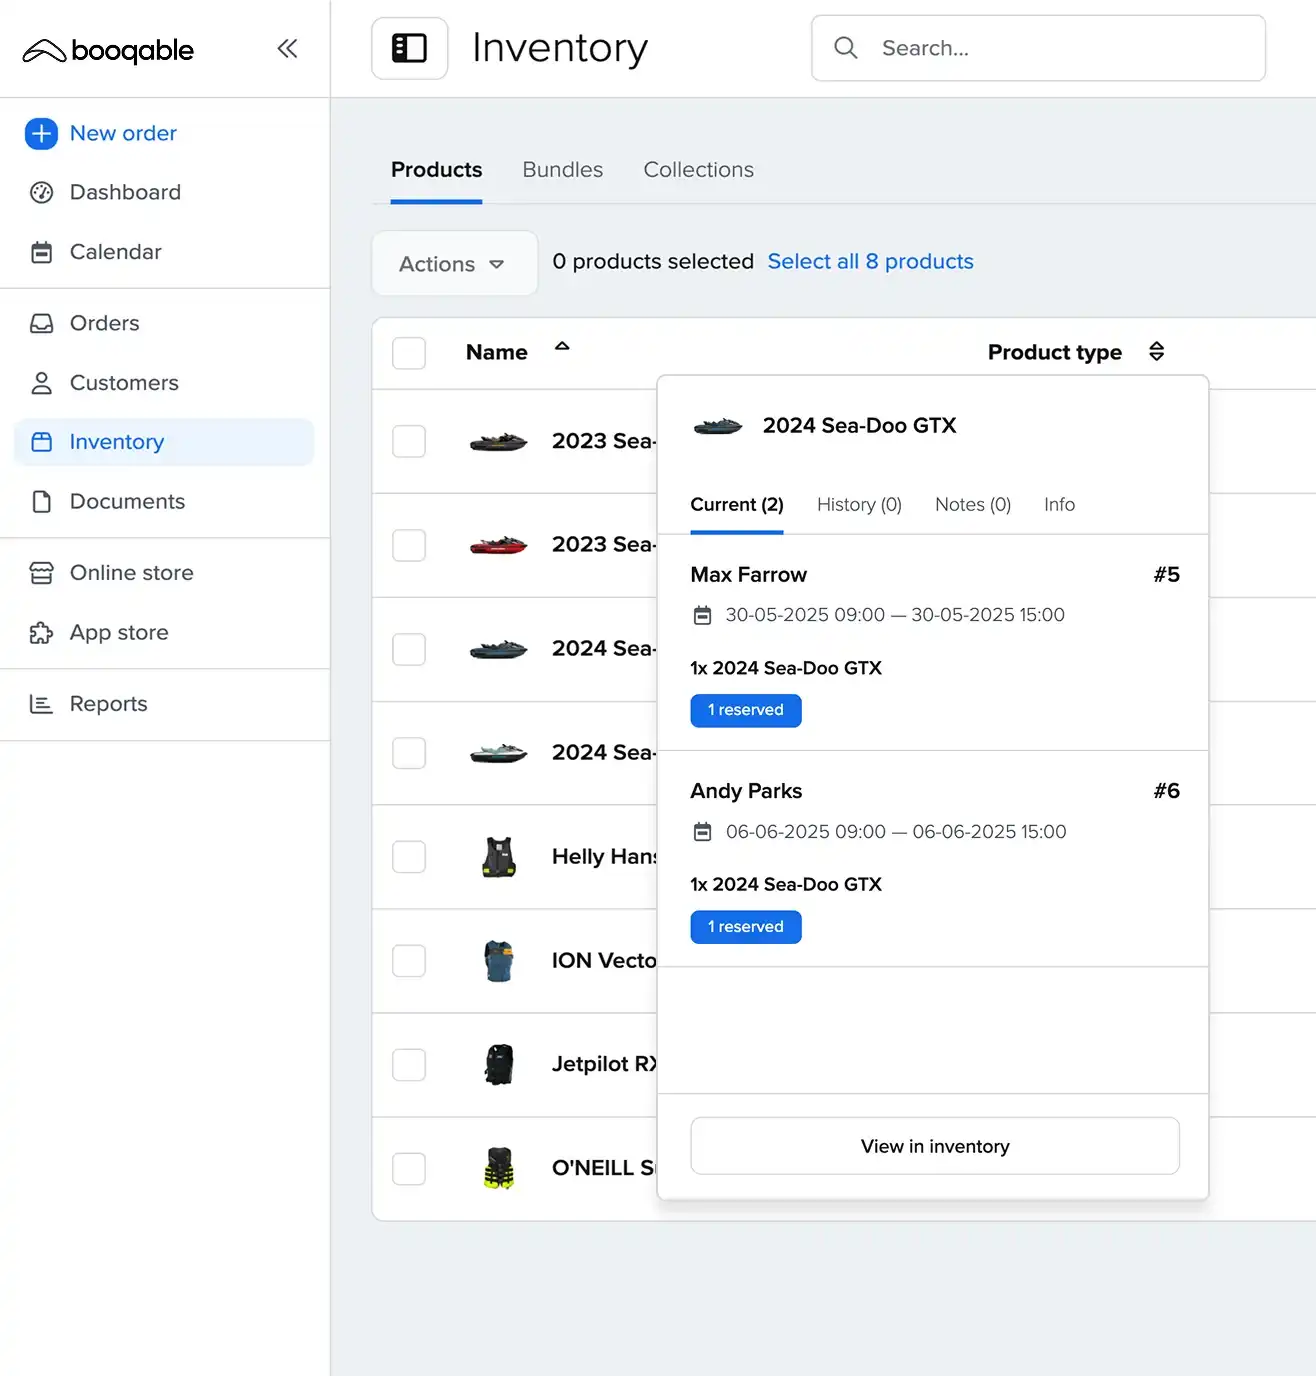Open Dashboard from the sidebar
The height and width of the screenshot is (1376, 1316).
tap(125, 192)
